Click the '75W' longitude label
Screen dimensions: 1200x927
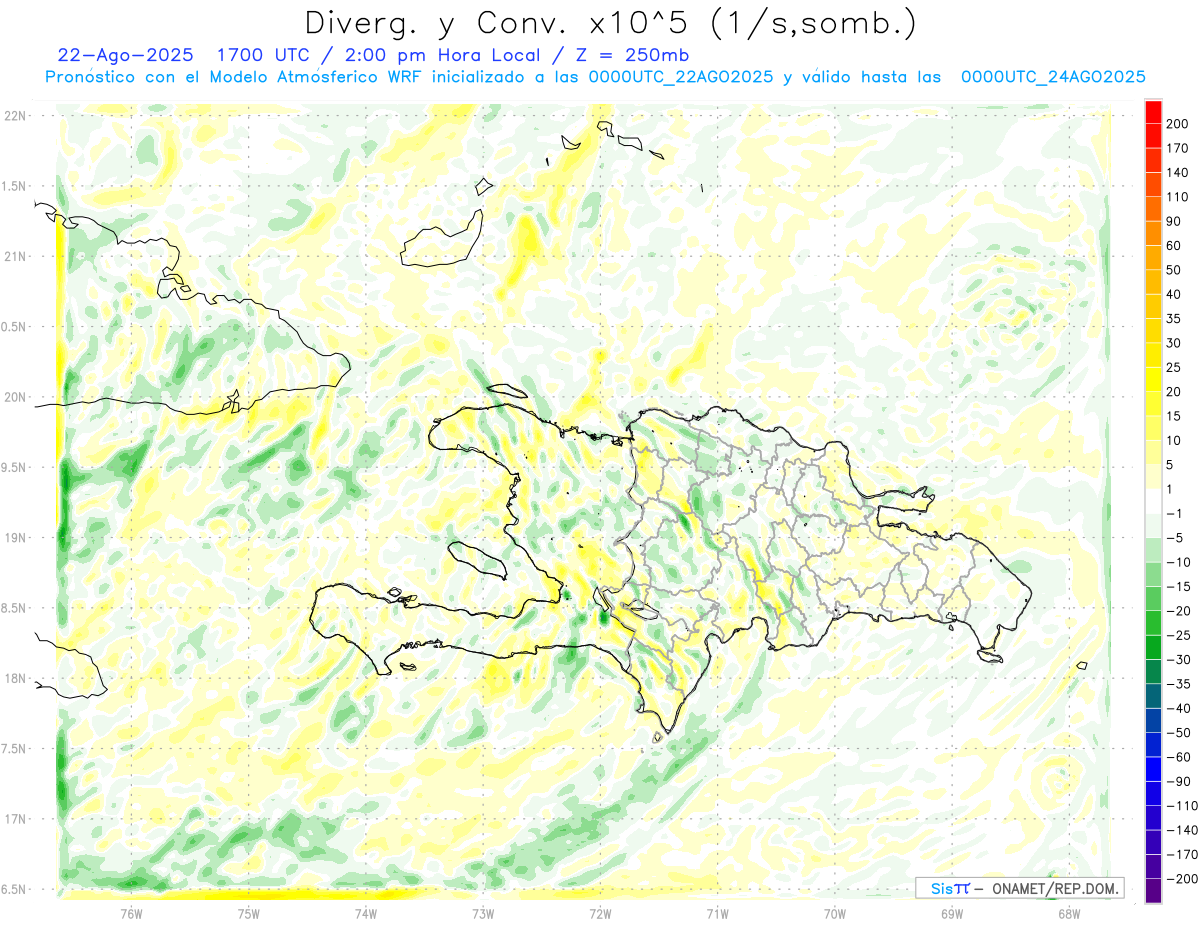pos(248,913)
